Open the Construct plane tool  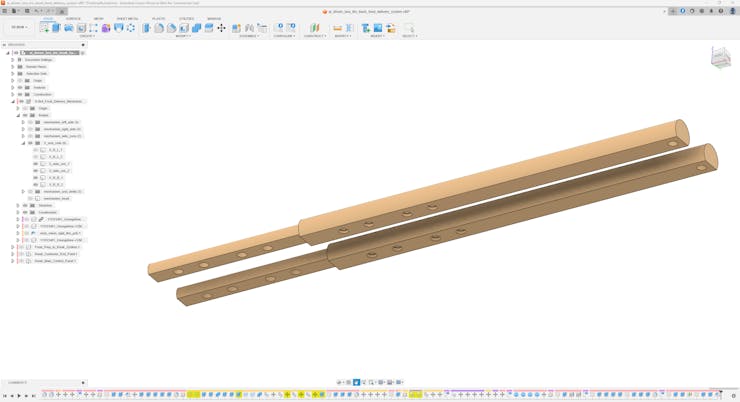click(314, 28)
